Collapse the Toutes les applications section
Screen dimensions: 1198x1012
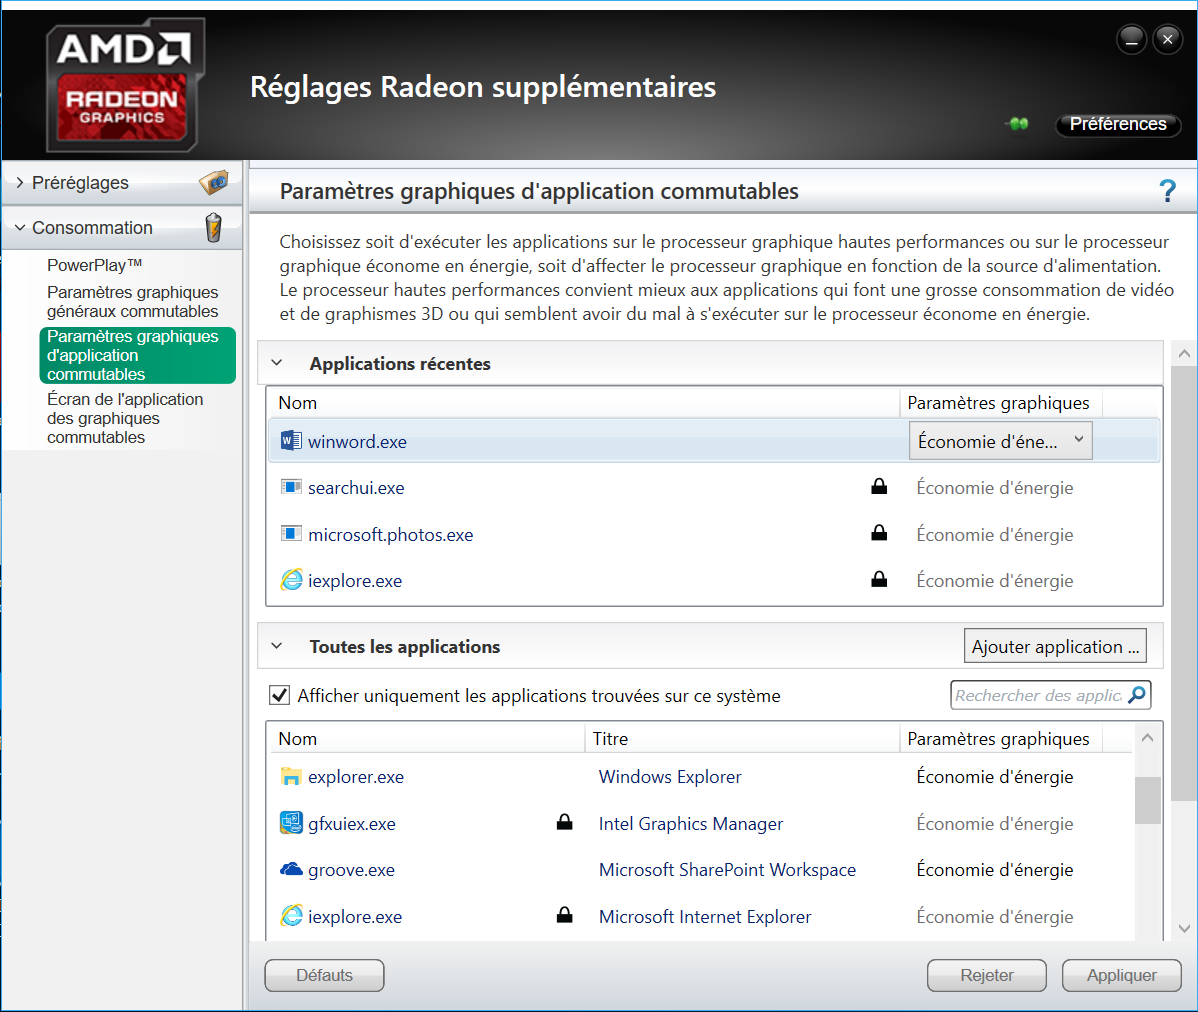(277, 646)
